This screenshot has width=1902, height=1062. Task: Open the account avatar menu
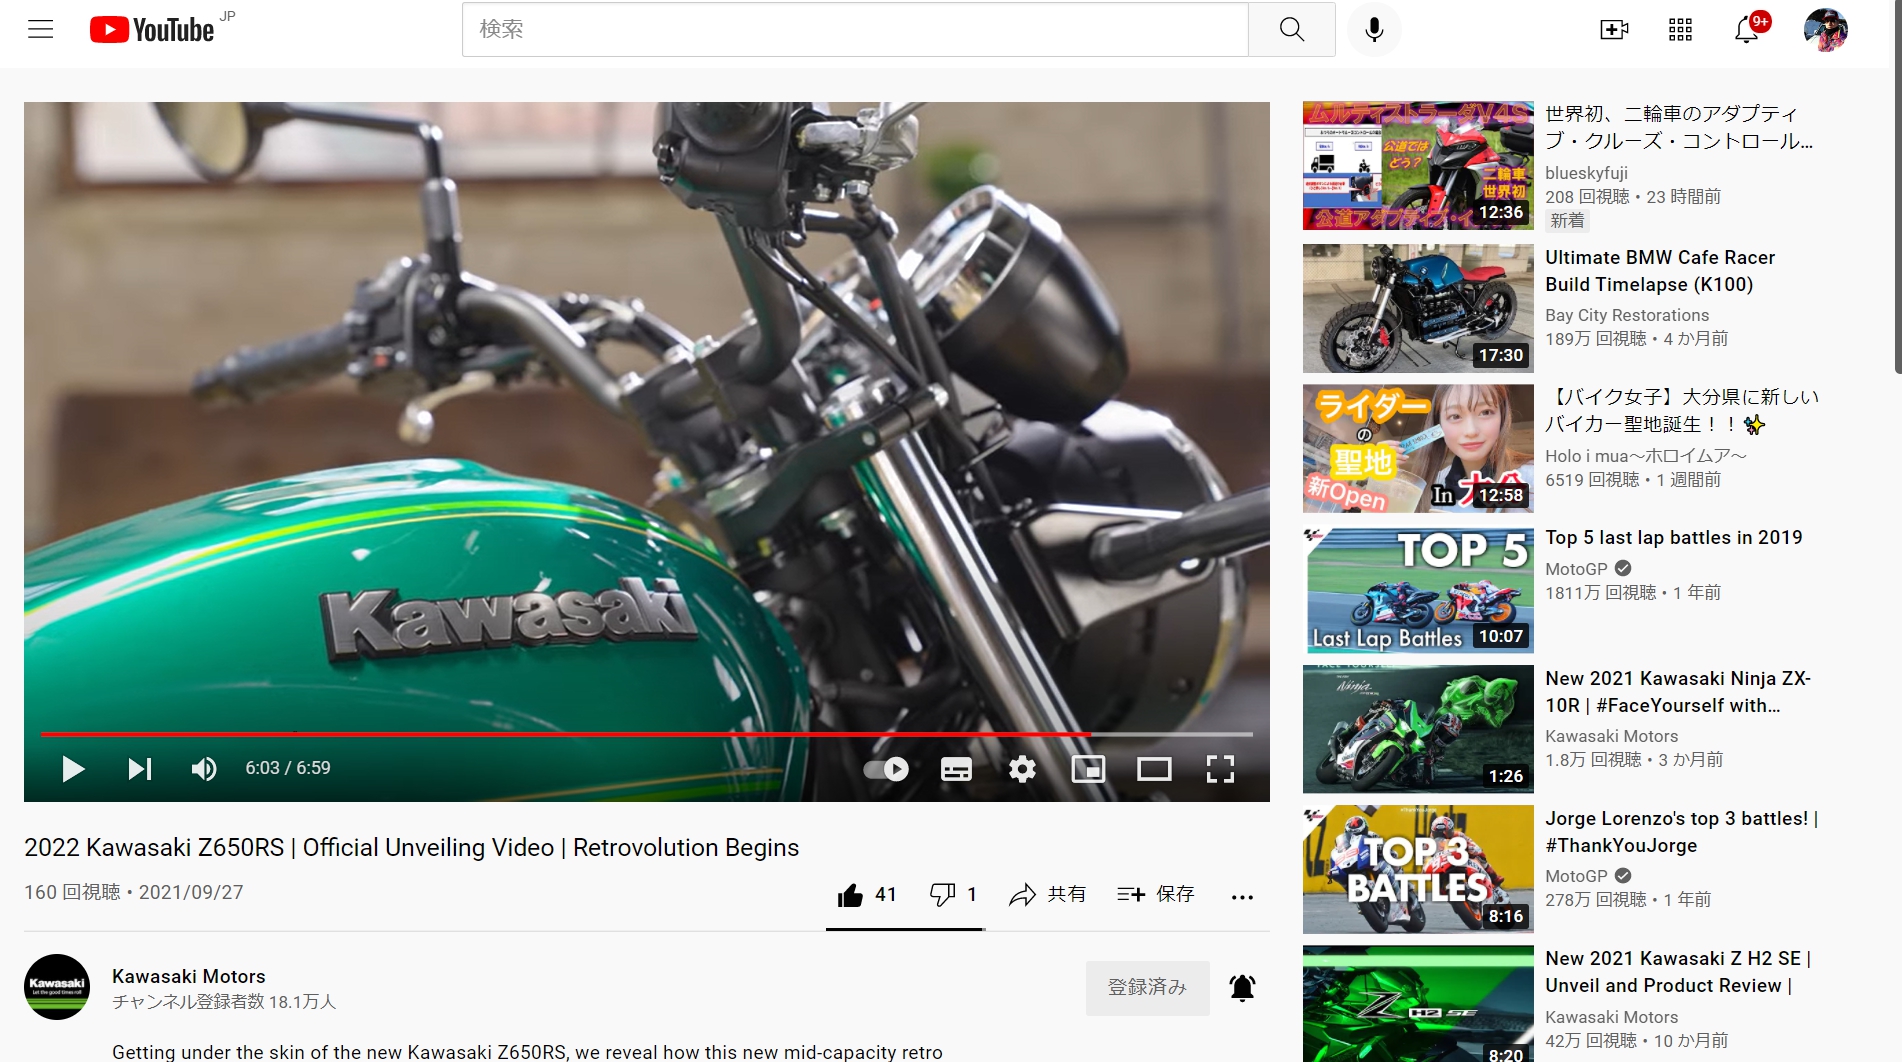1825,29
